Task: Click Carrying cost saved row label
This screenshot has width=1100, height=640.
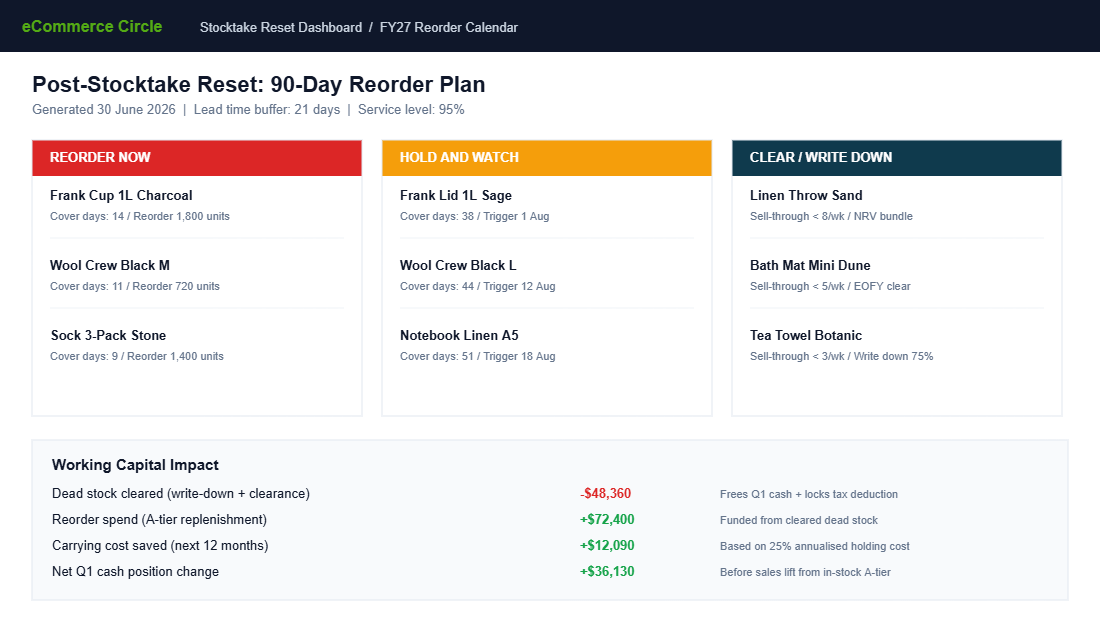Action: (160, 546)
